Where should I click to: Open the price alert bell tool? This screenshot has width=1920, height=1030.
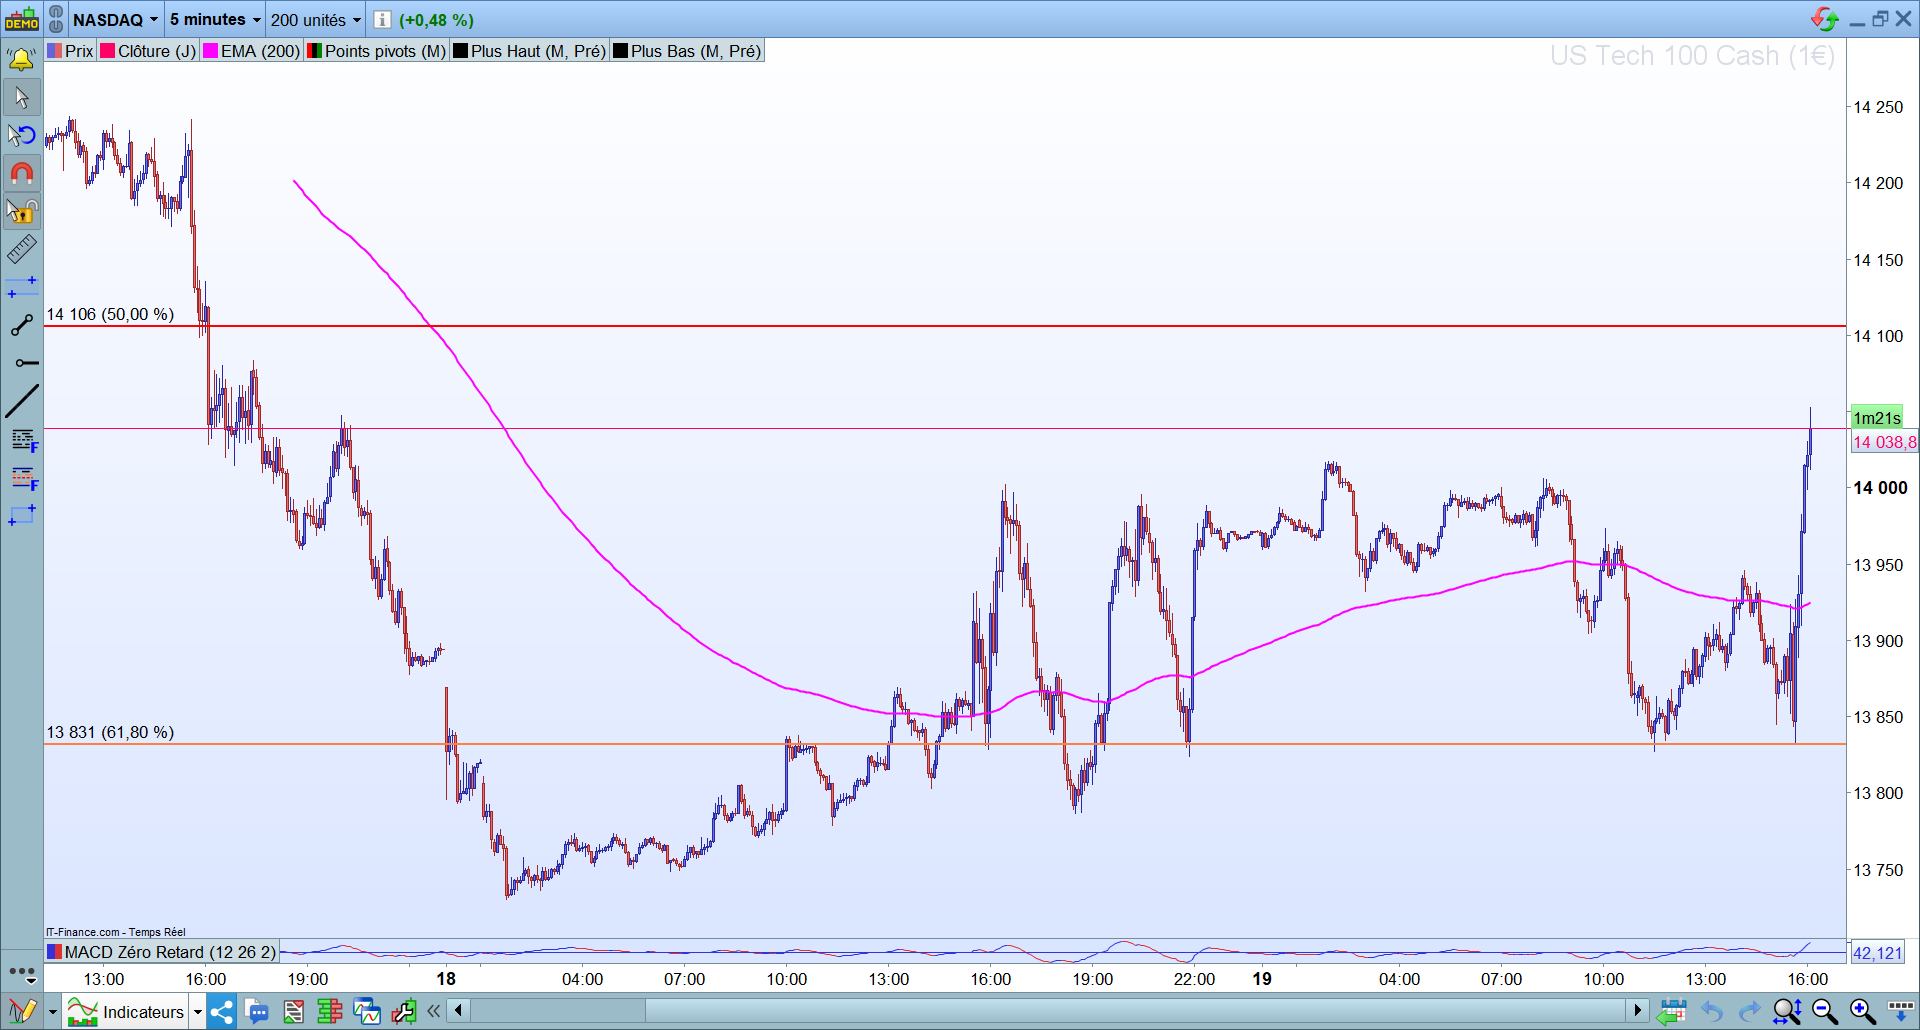pos(21,60)
